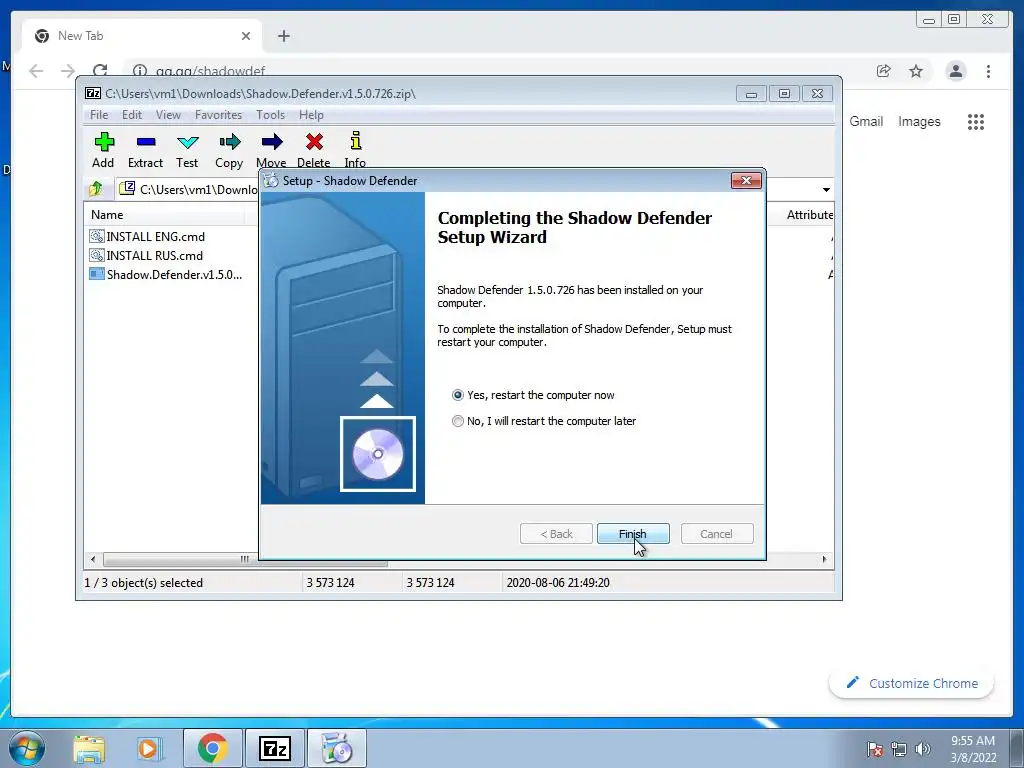Close the New Tab tab

[246, 36]
